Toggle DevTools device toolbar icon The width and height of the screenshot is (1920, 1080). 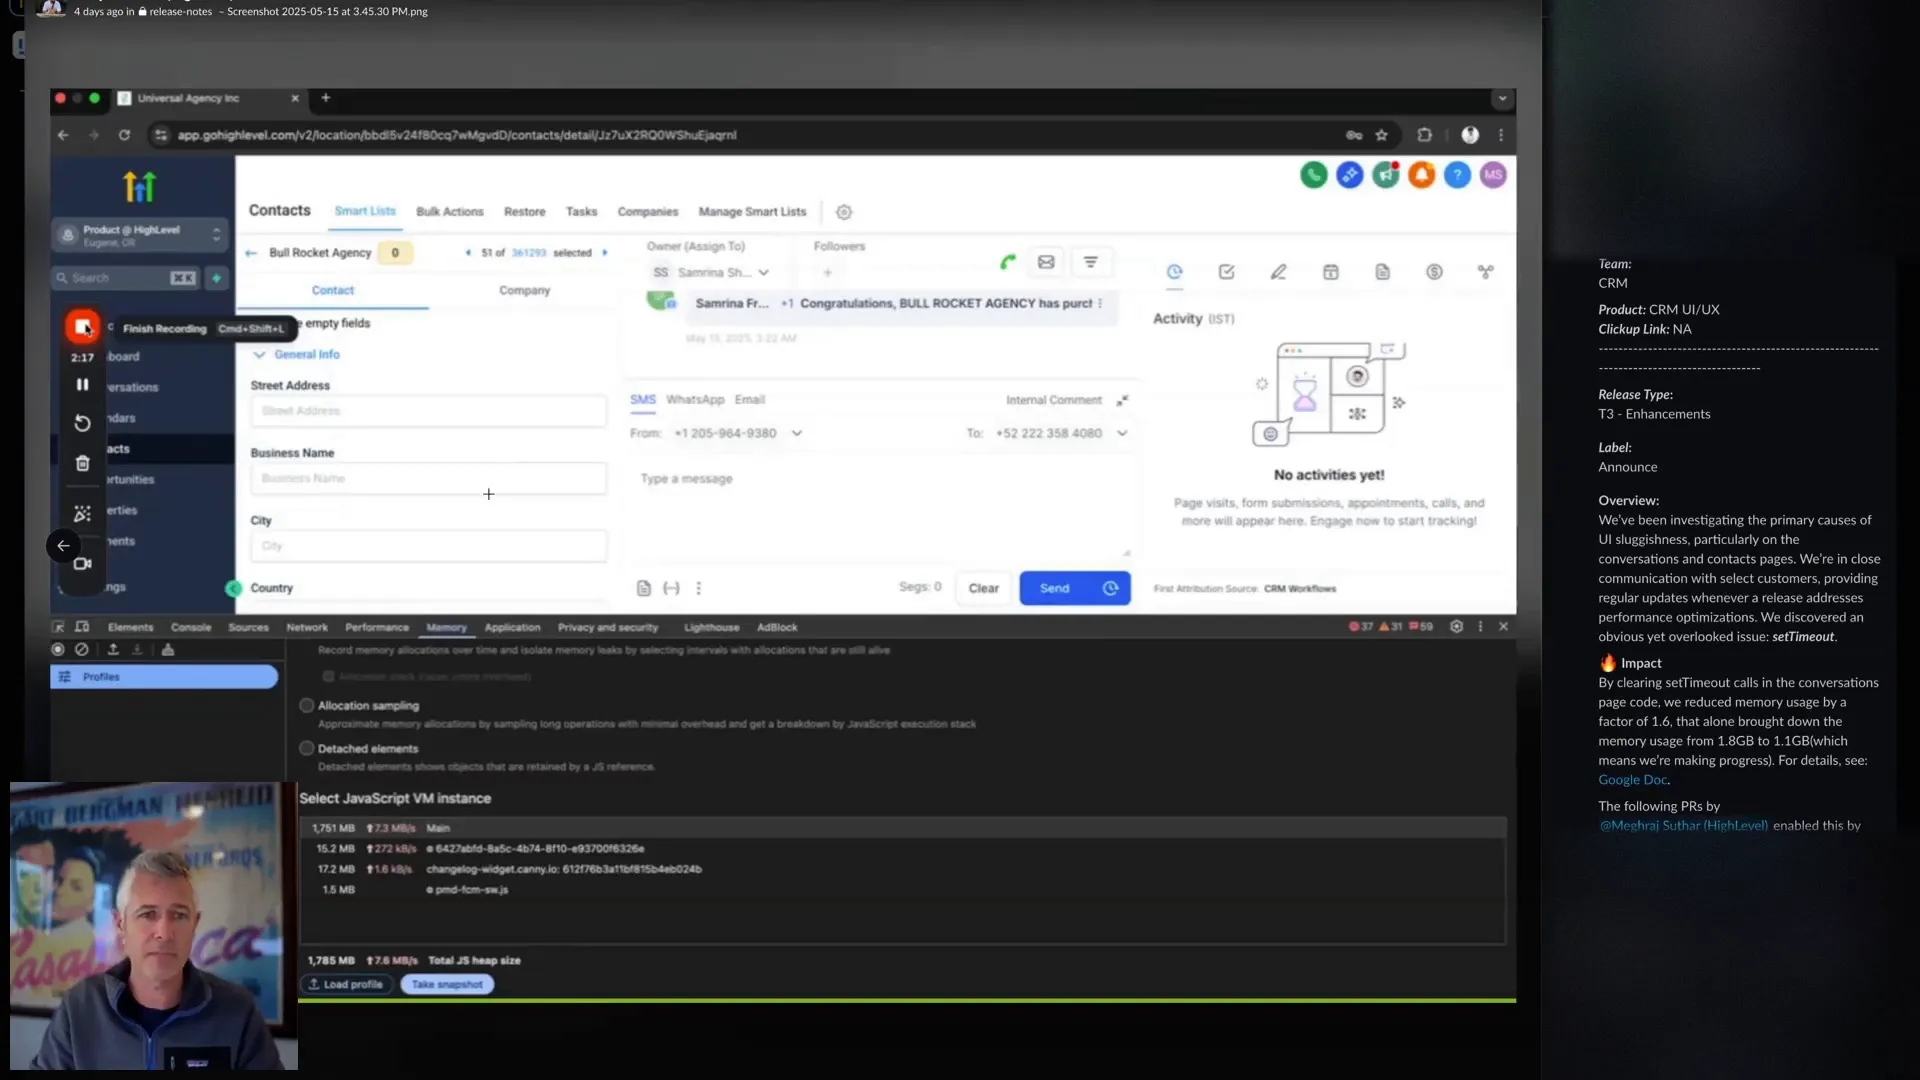point(82,627)
